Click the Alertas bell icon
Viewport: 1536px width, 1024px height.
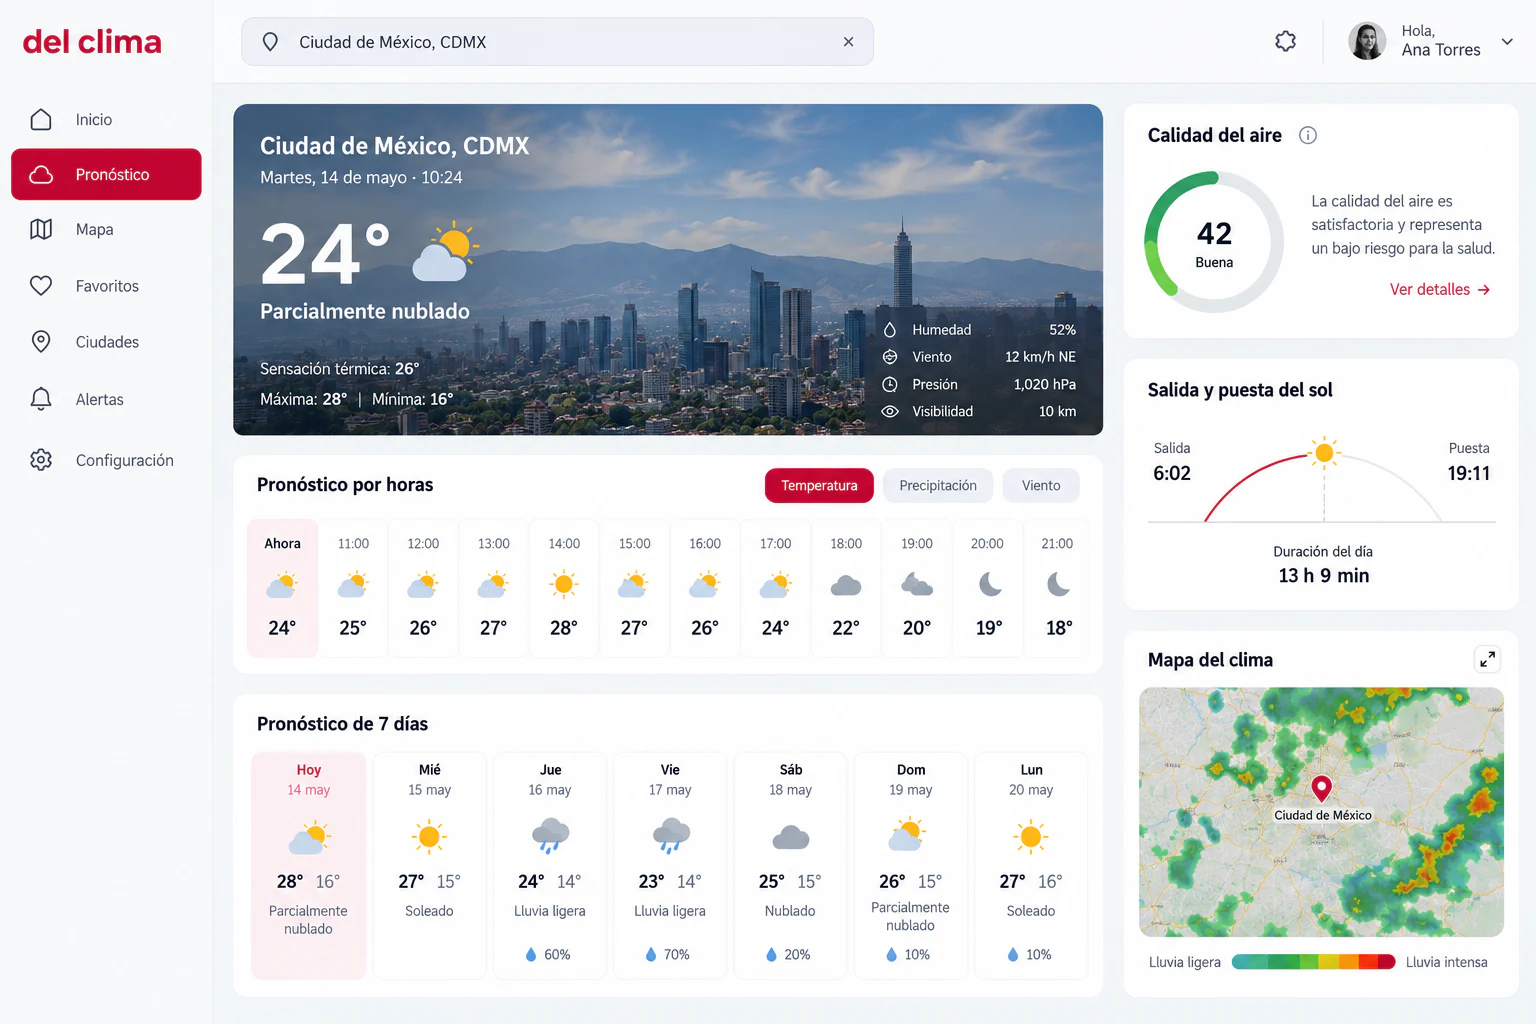coord(41,399)
